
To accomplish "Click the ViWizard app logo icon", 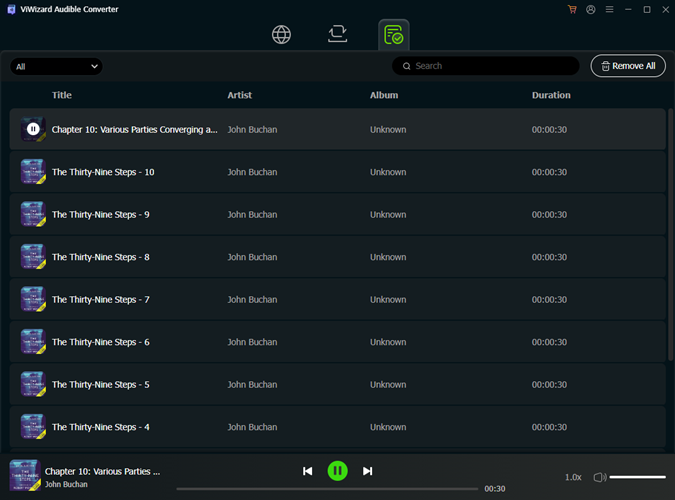I will [x=12, y=9].
